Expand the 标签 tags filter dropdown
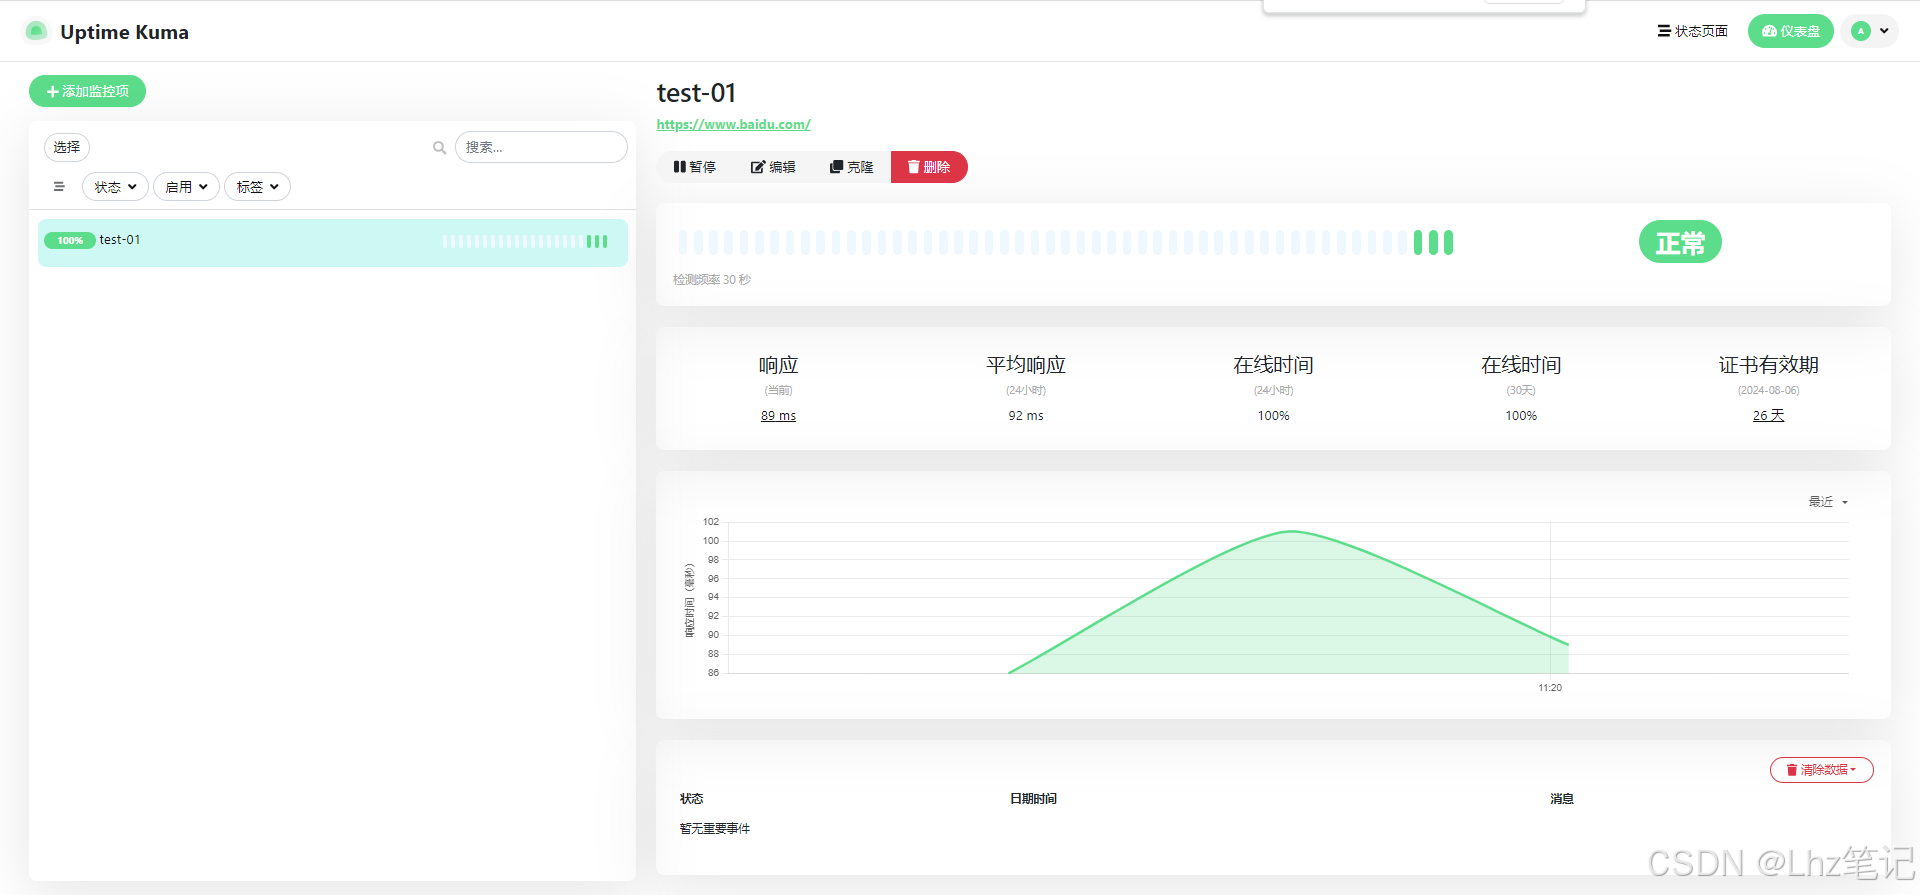Image resolution: width=1920 pixels, height=895 pixels. [257, 187]
